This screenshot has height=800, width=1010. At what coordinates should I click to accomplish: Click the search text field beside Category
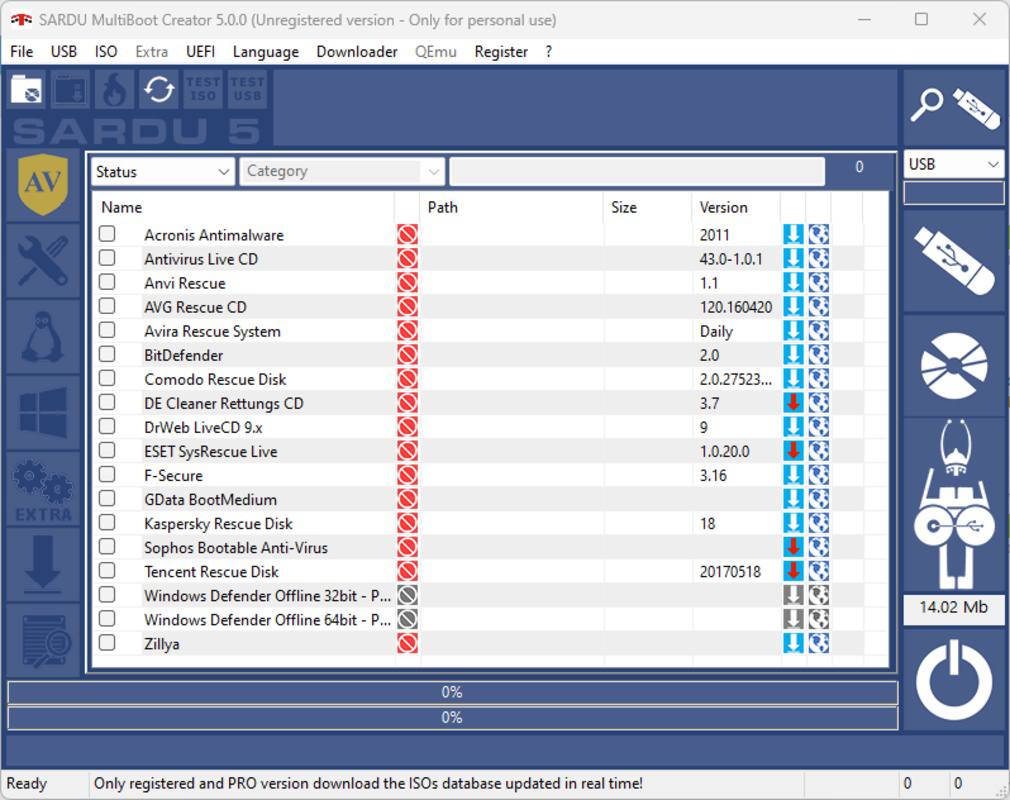(637, 171)
